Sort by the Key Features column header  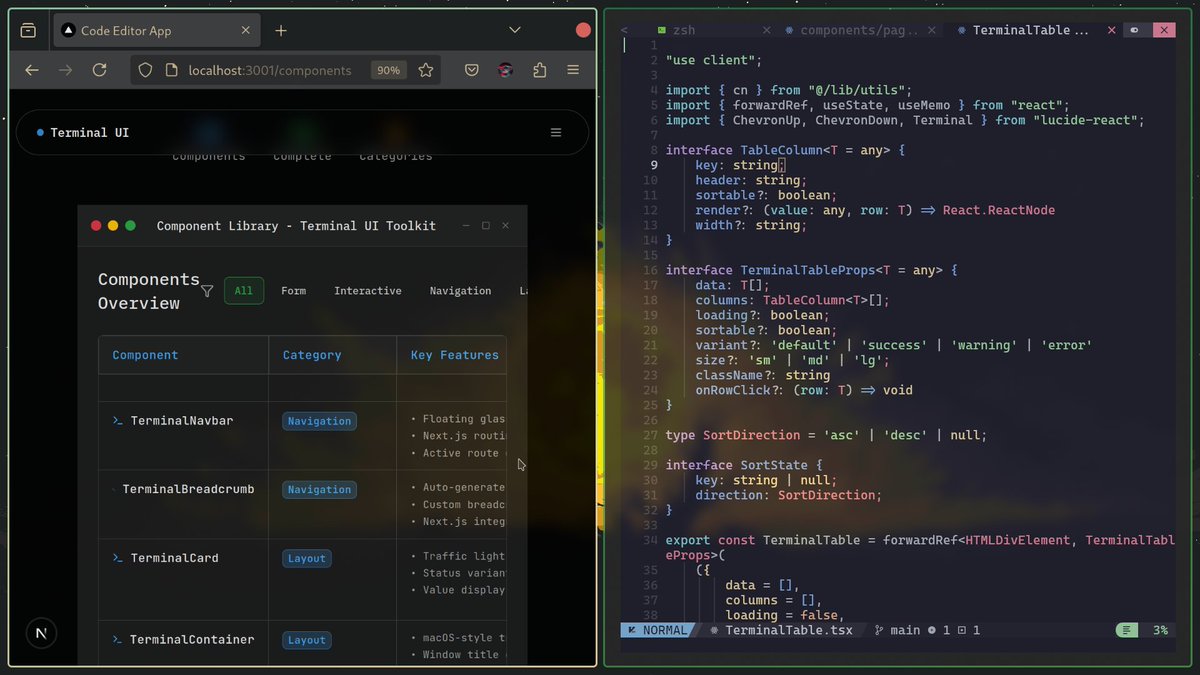(455, 355)
